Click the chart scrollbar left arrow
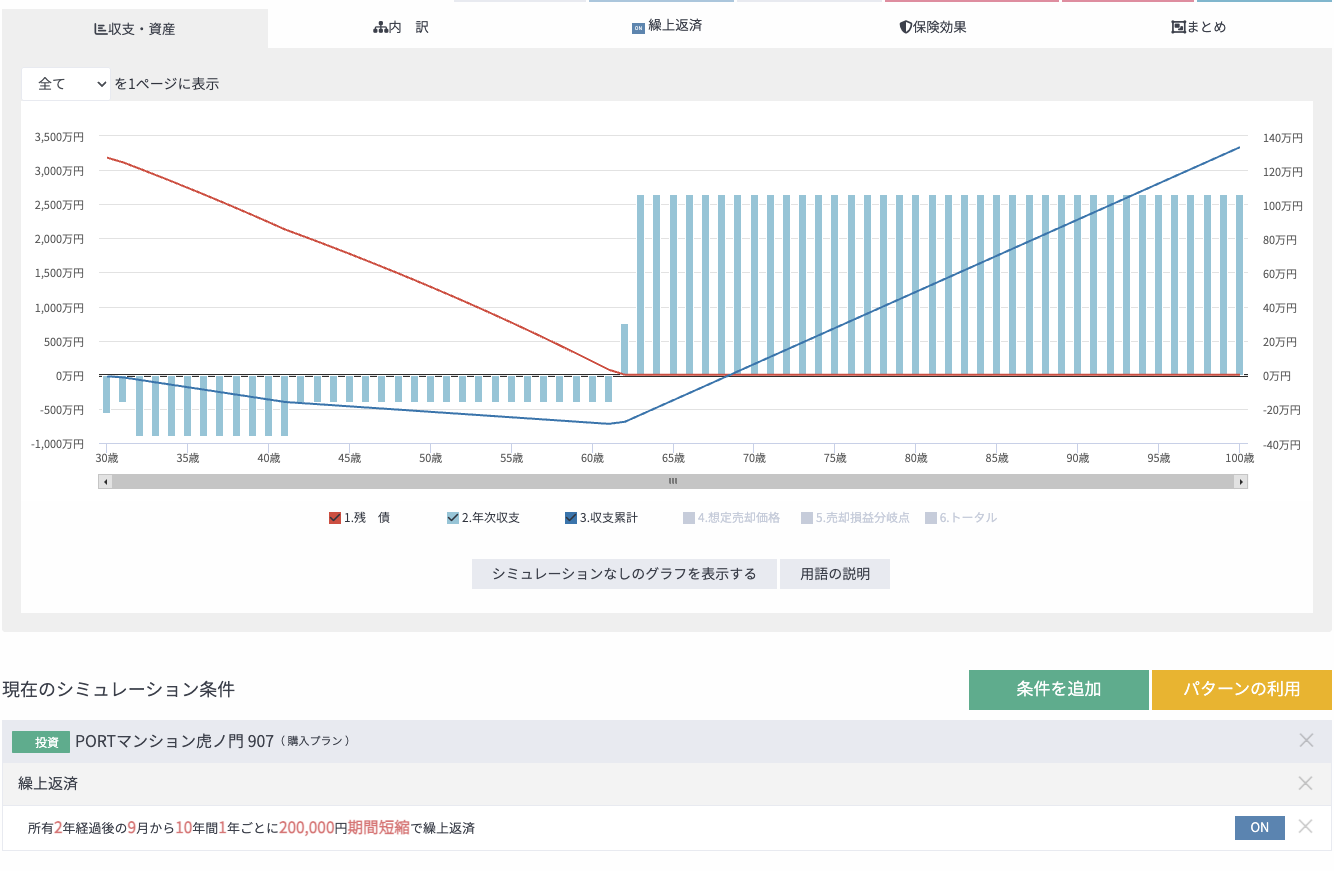Screen dimensions: 1334x871 pos(105,482)
